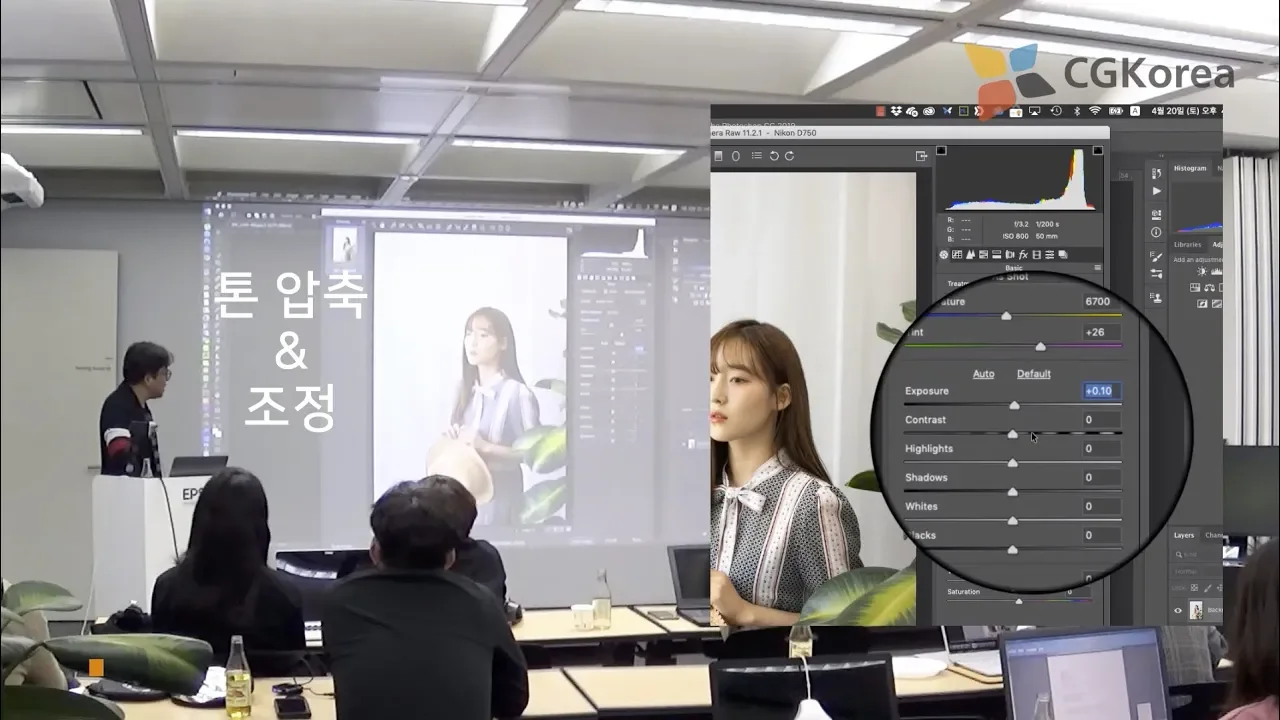1280x720 pixels.
Task: Open the Detail panel icon
Action: coord(970,255)
